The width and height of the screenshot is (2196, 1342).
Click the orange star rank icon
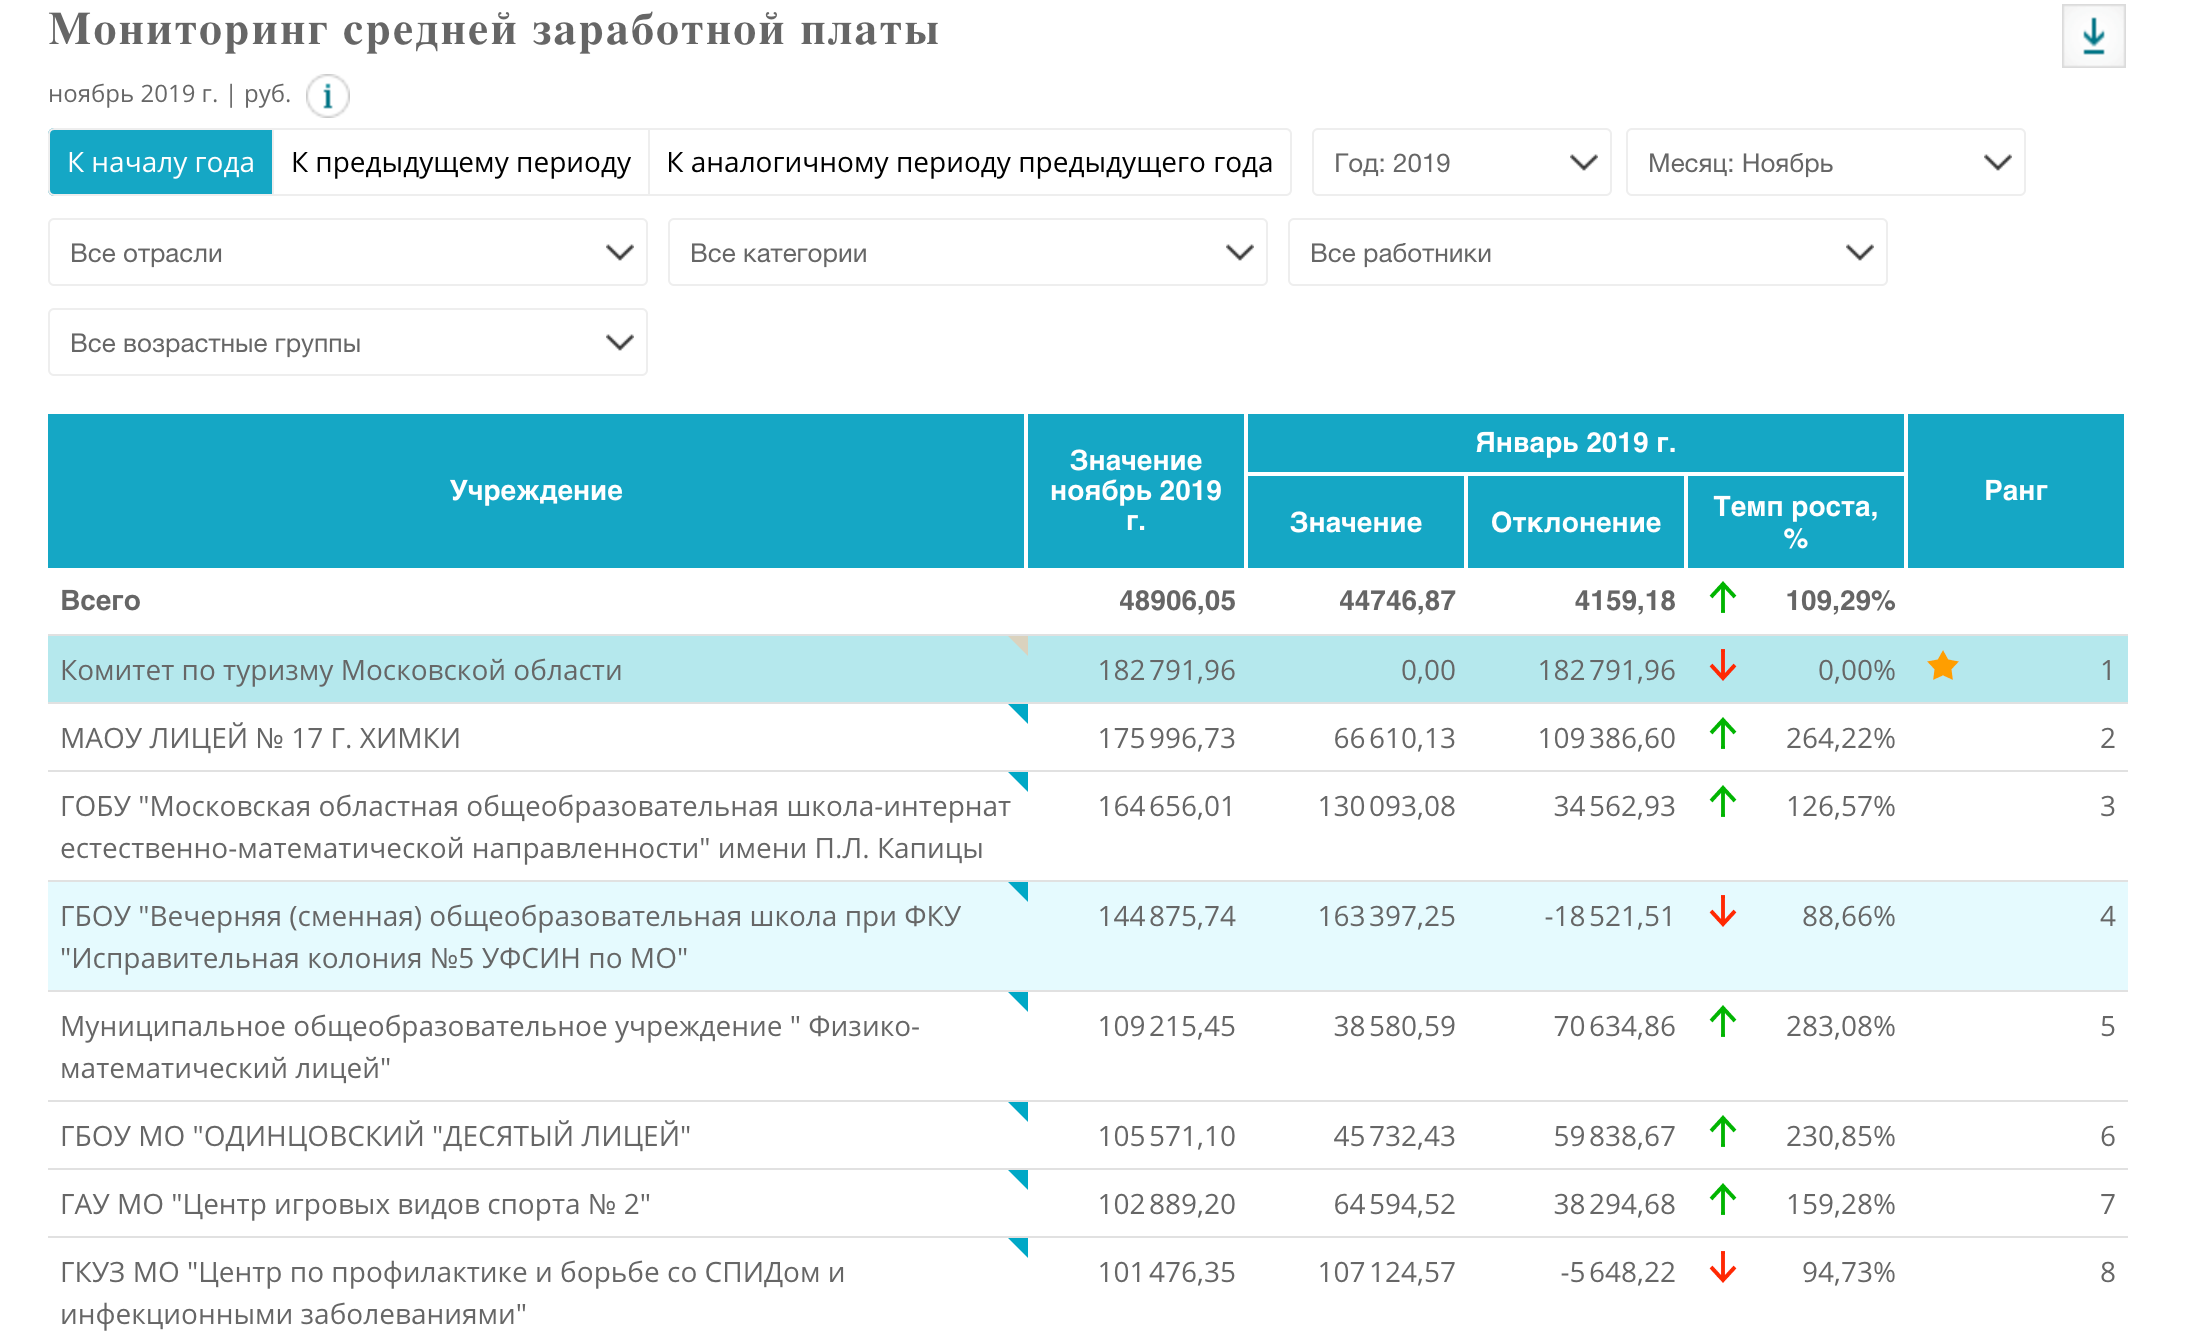1942,666
